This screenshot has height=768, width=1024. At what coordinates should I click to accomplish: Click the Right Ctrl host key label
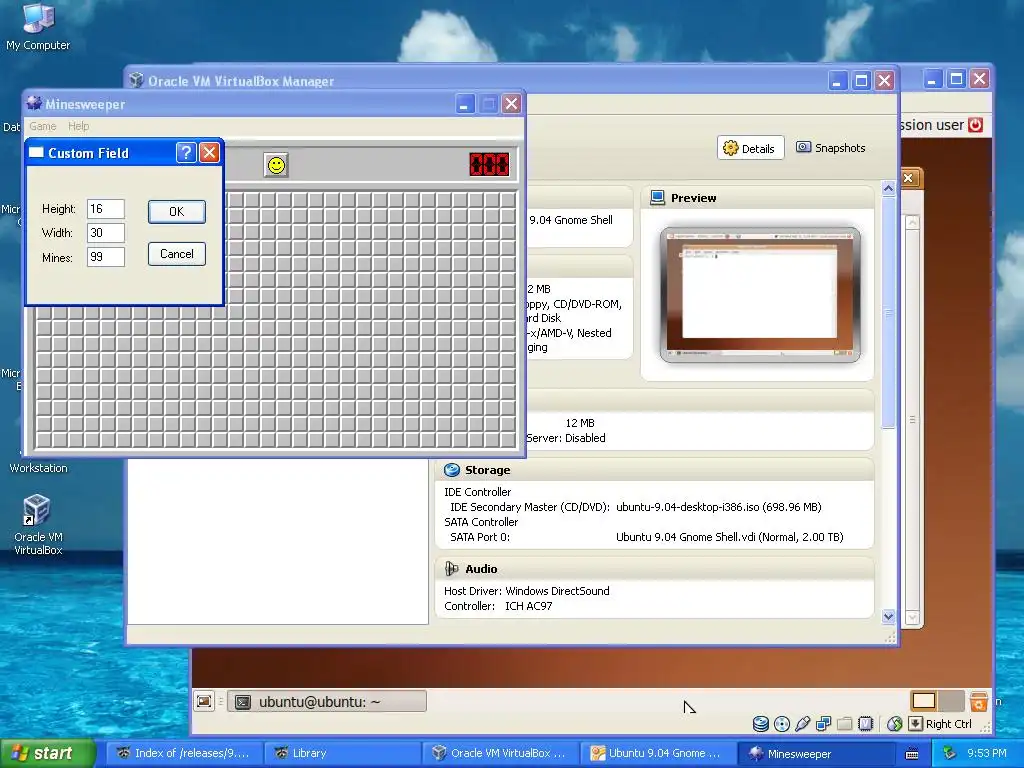click(x=949, y=724)
